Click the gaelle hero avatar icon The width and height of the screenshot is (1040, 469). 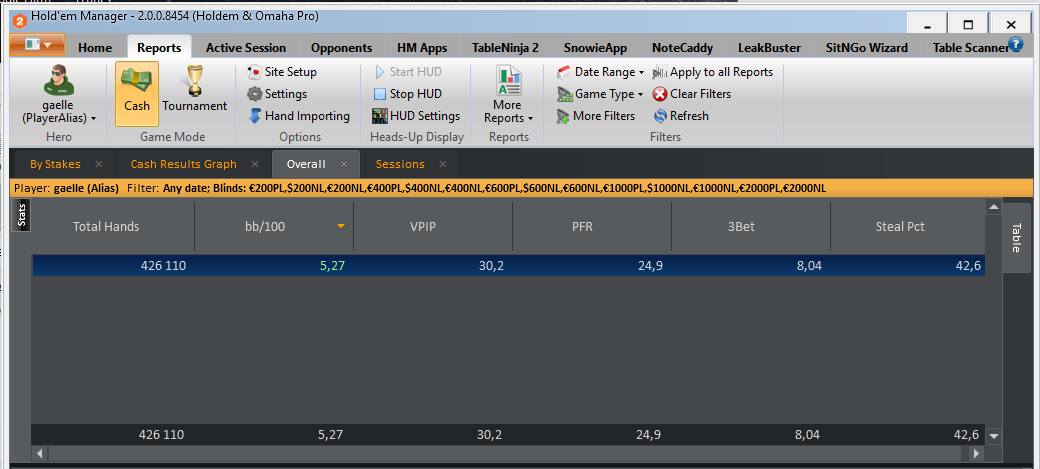point(58,80)
